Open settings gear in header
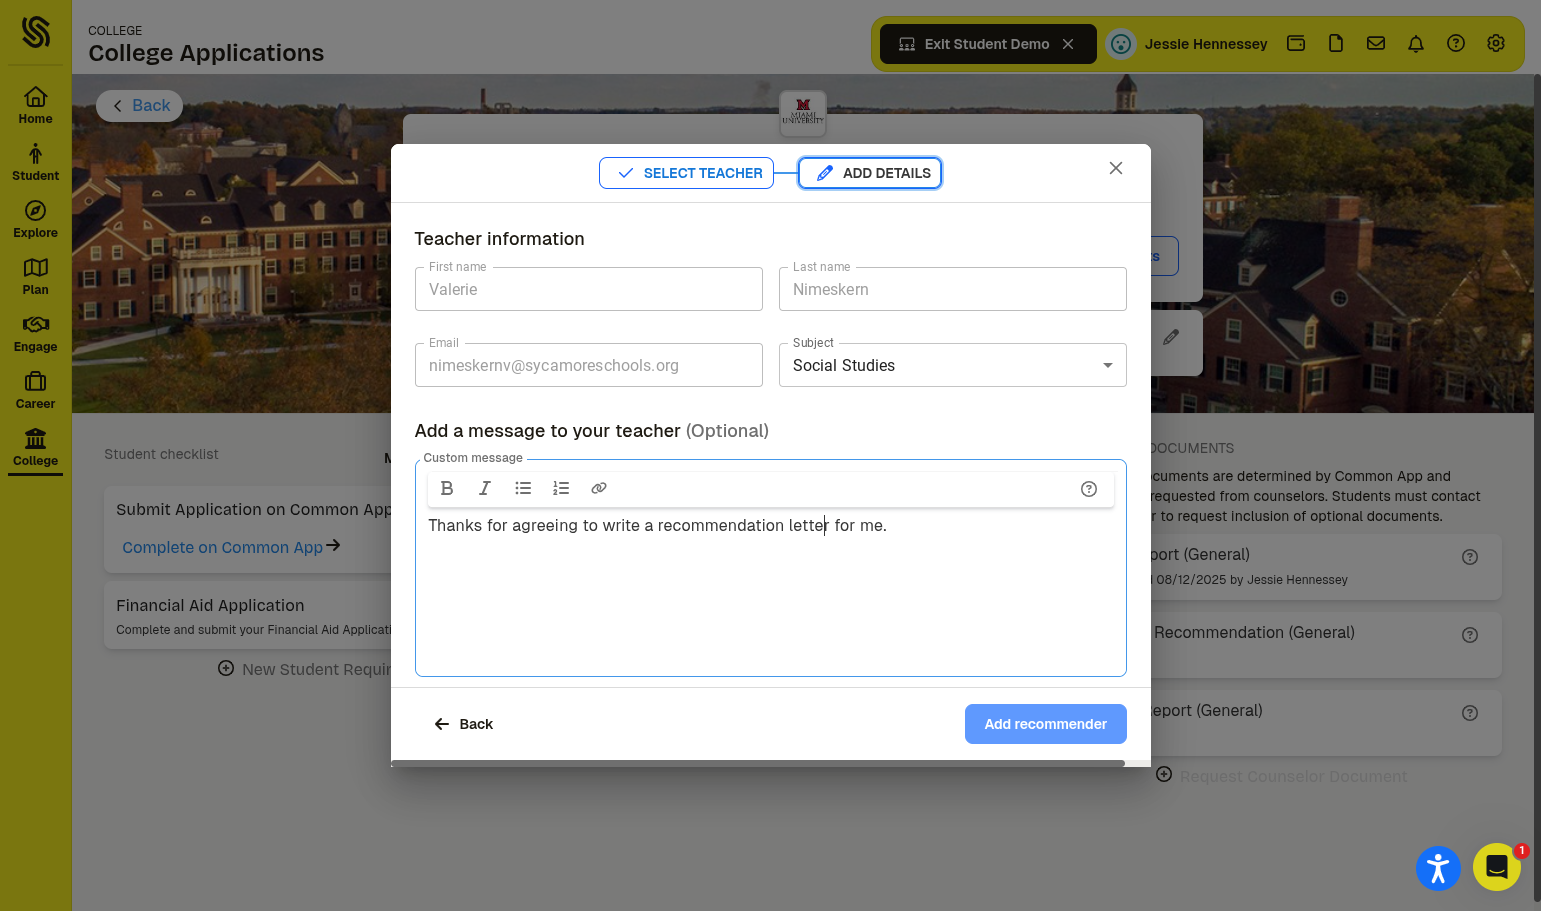Viewport: 1541px width, 911px height. pos(1496,43)
